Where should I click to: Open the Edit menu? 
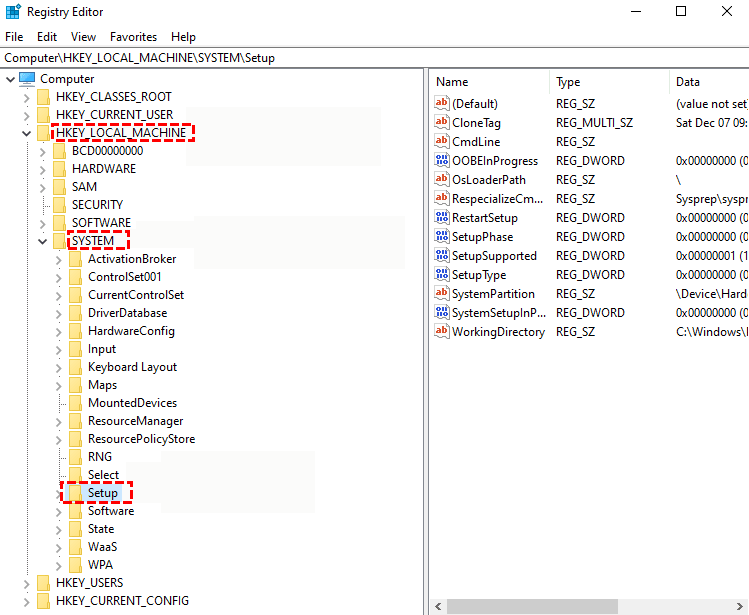click(47, 37)
